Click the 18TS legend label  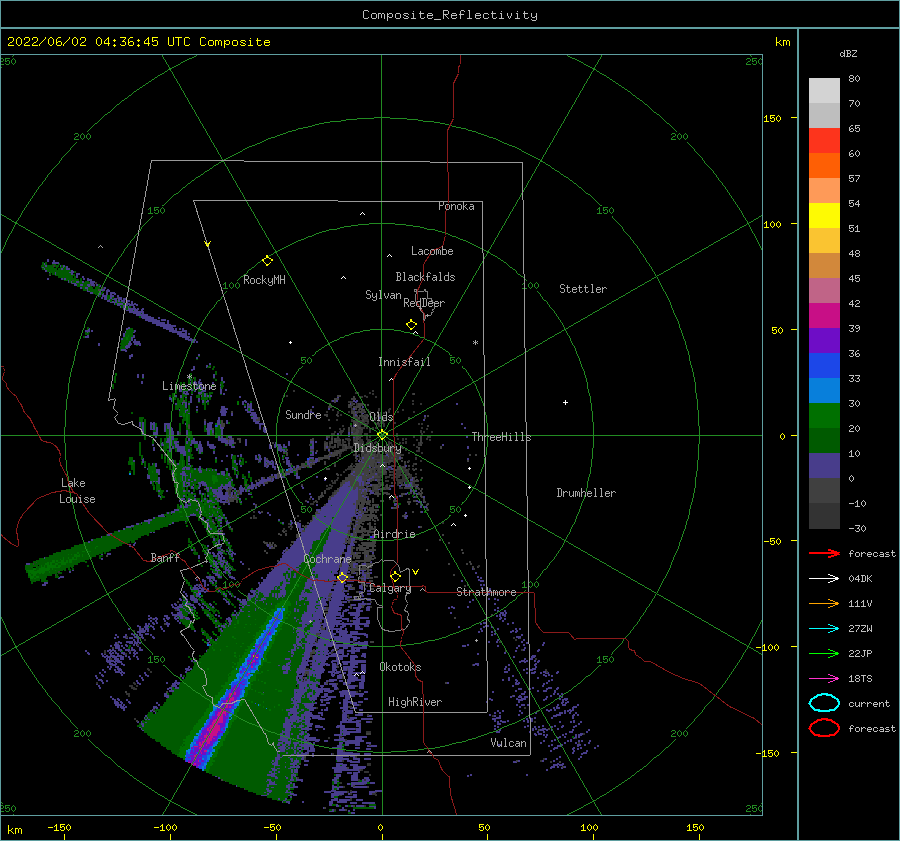coord(860,679)
